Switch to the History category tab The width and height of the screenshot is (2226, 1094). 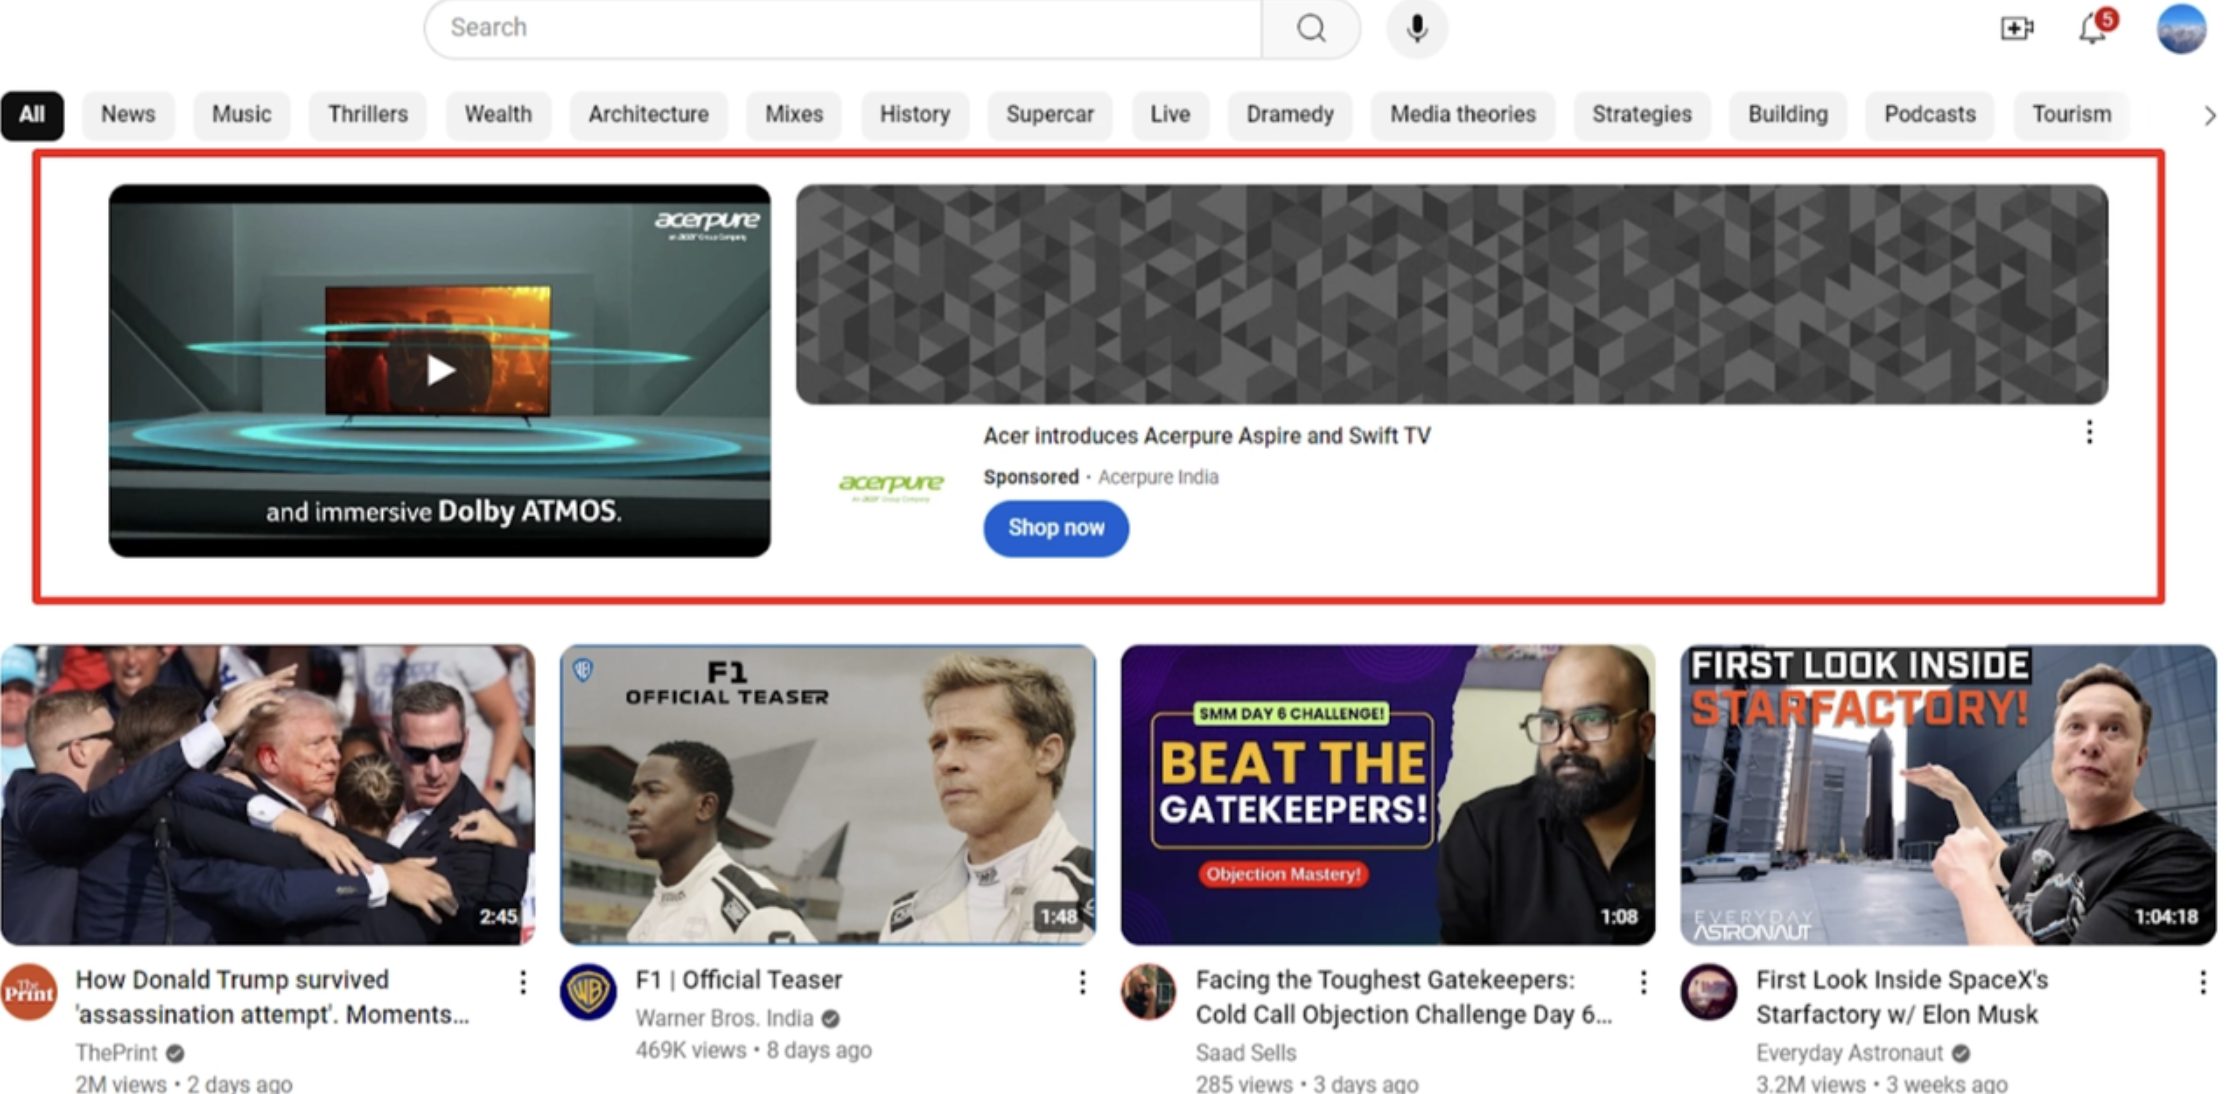point(914,114)
